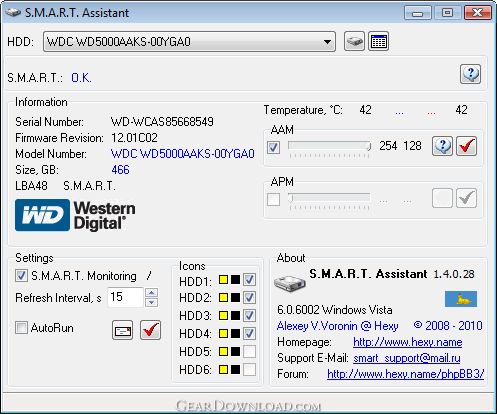The height and width of the screenshot is (414, 497).
Task: Click the hard drive logo in About
Action: tap(290, 283)
